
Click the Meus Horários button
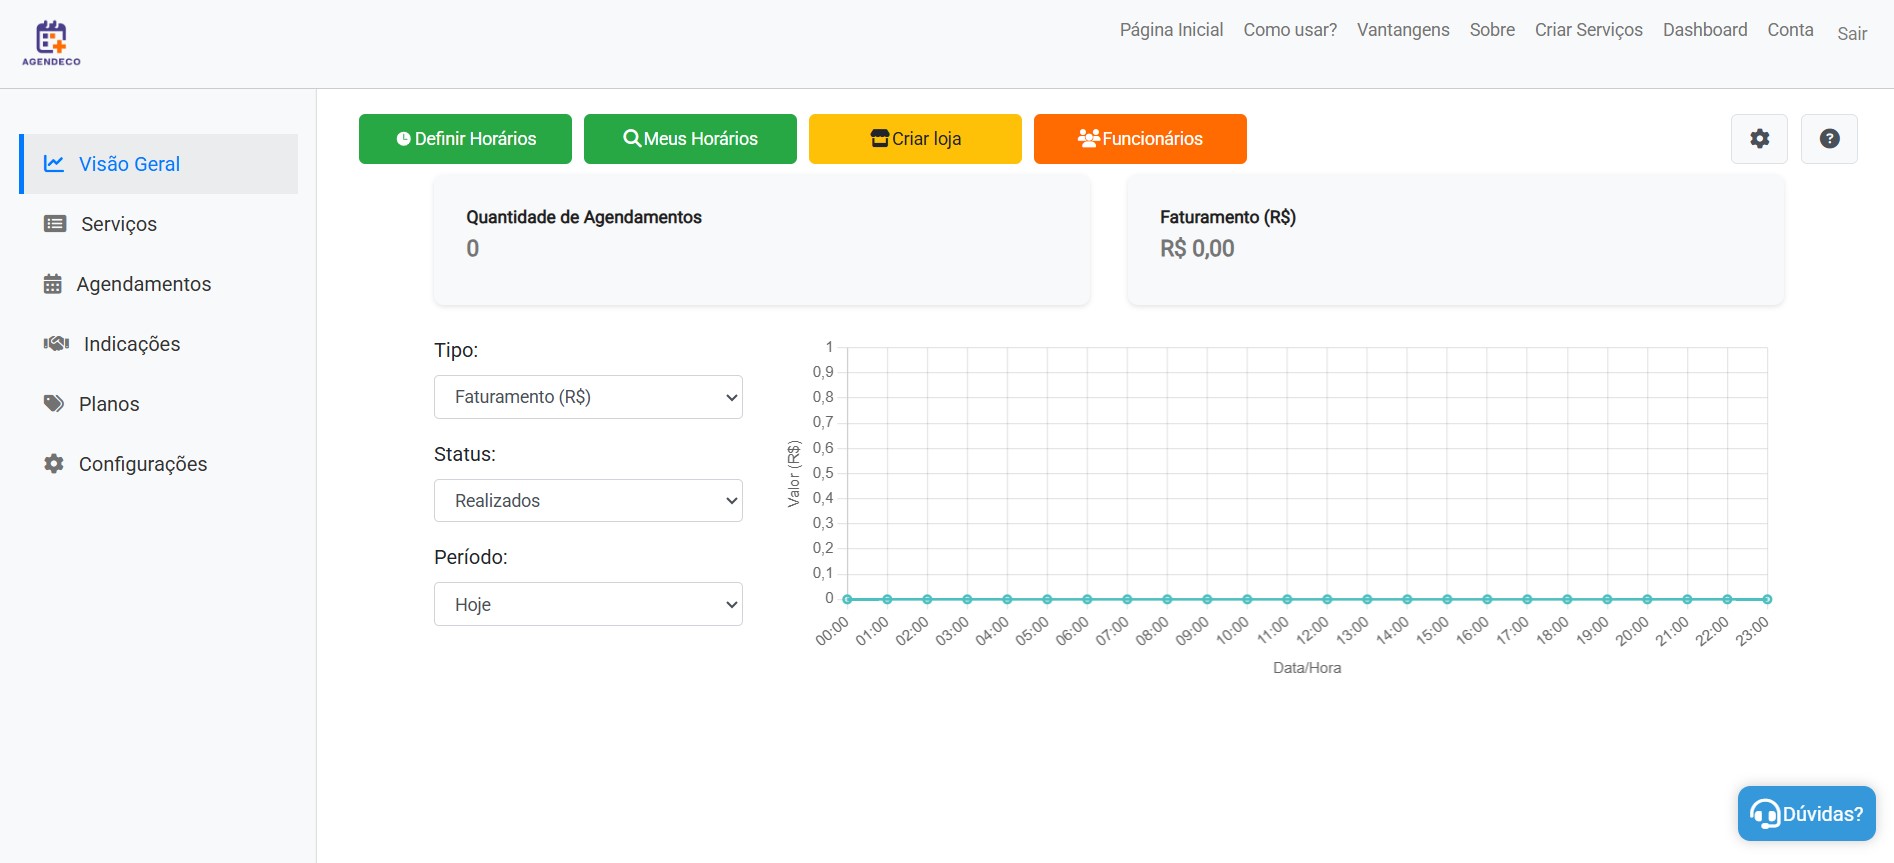pos(690,139)
